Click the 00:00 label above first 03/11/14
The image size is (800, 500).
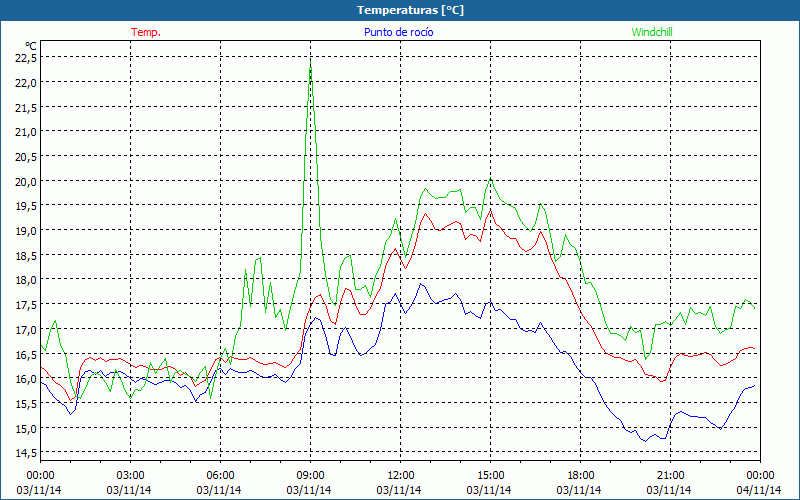40,475
